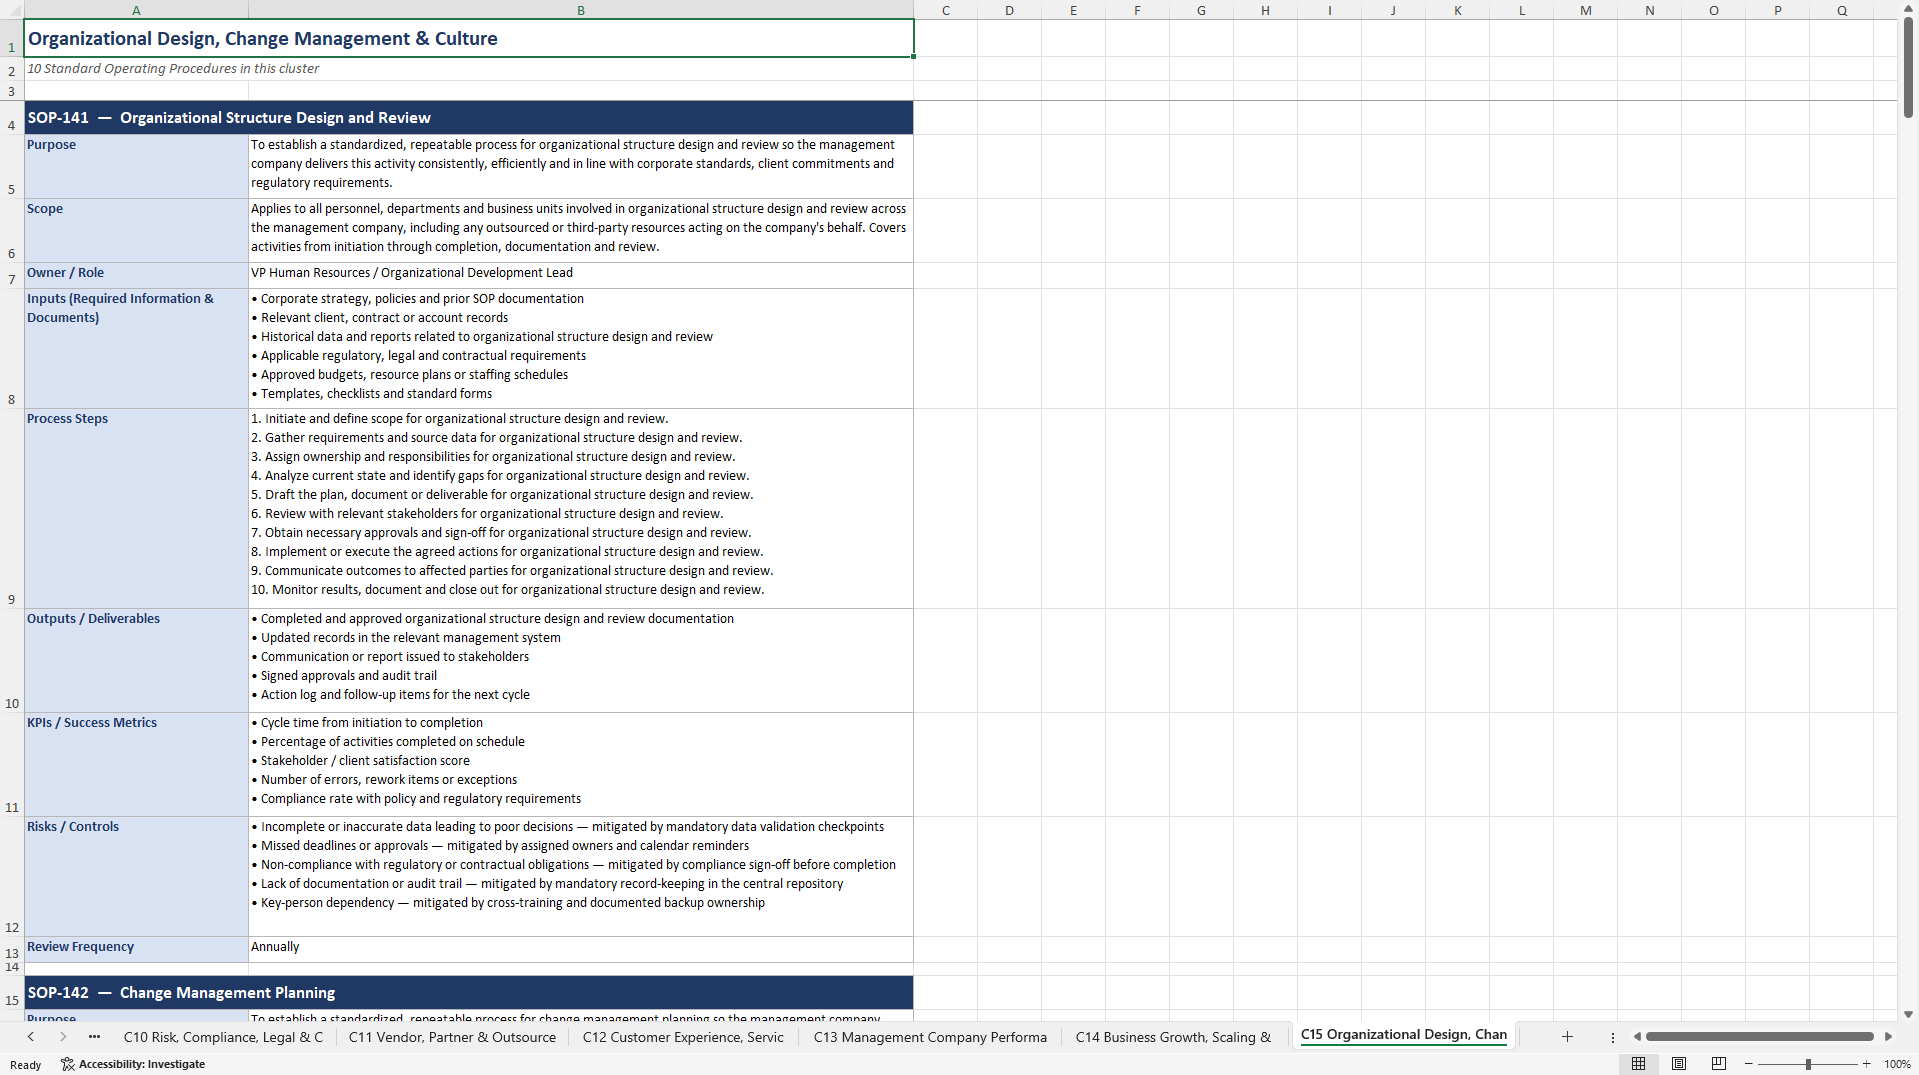
Task: Select the 'Annually' cell
Action: click(581, 949)
